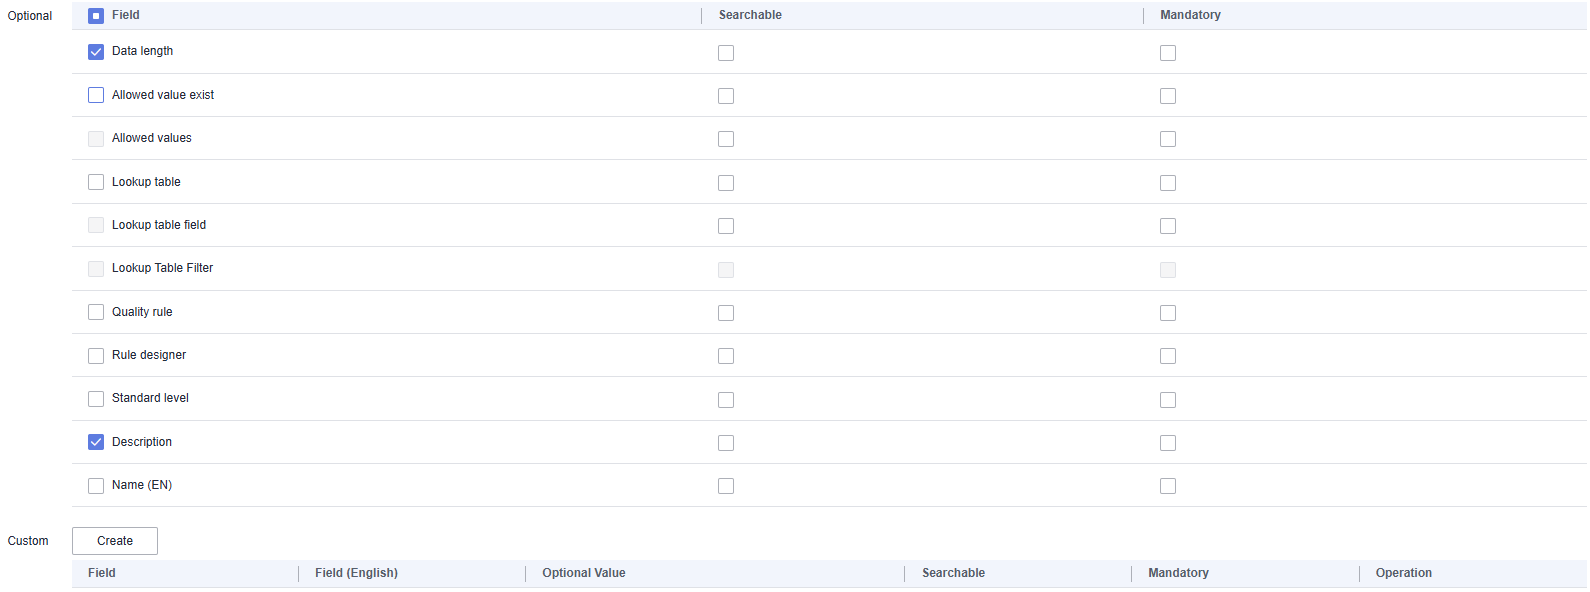Uncheck the Description field checkbox

(x=96, y=442)
